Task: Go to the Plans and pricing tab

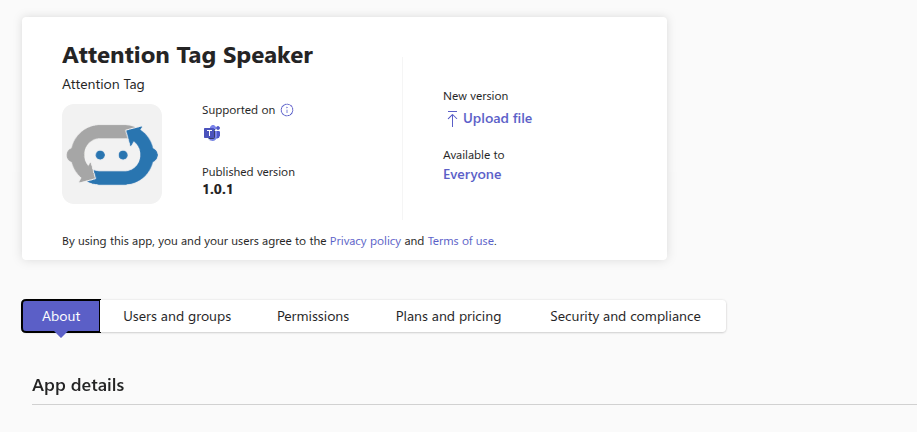Action: coord(448,316)
